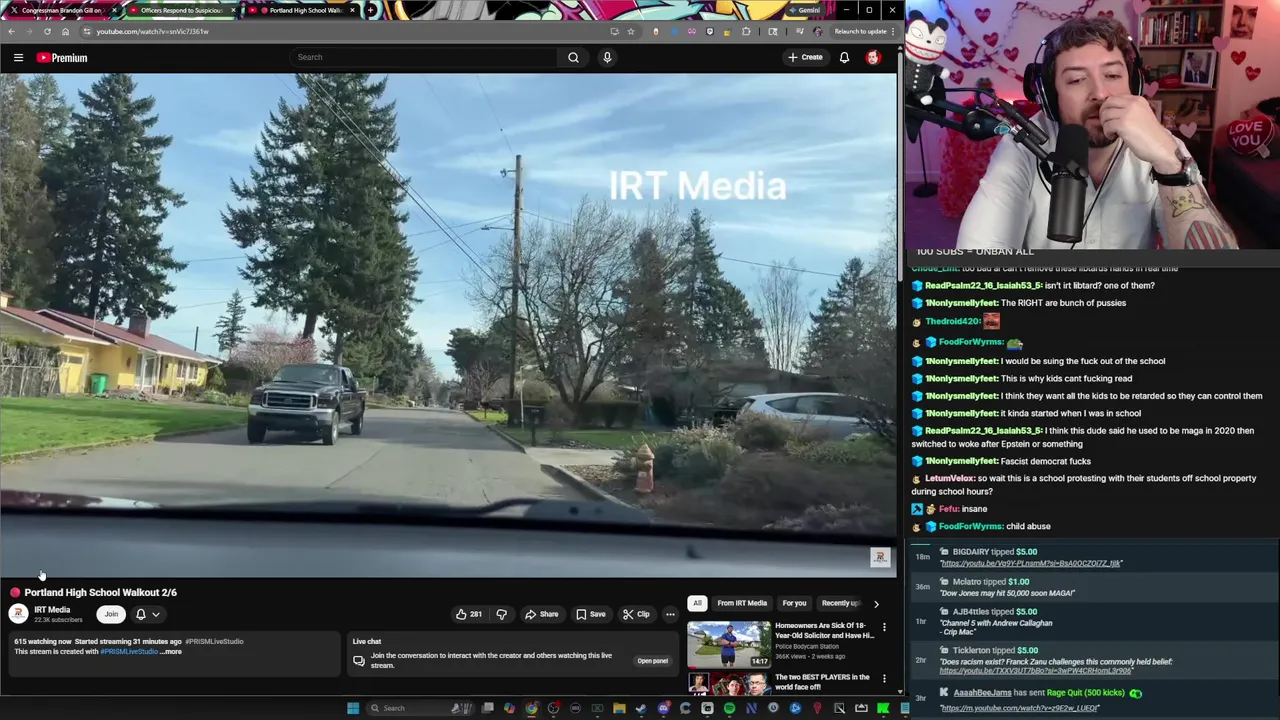Open the account avatar menu
The image size is (1280, 720).
pos(873,57)
